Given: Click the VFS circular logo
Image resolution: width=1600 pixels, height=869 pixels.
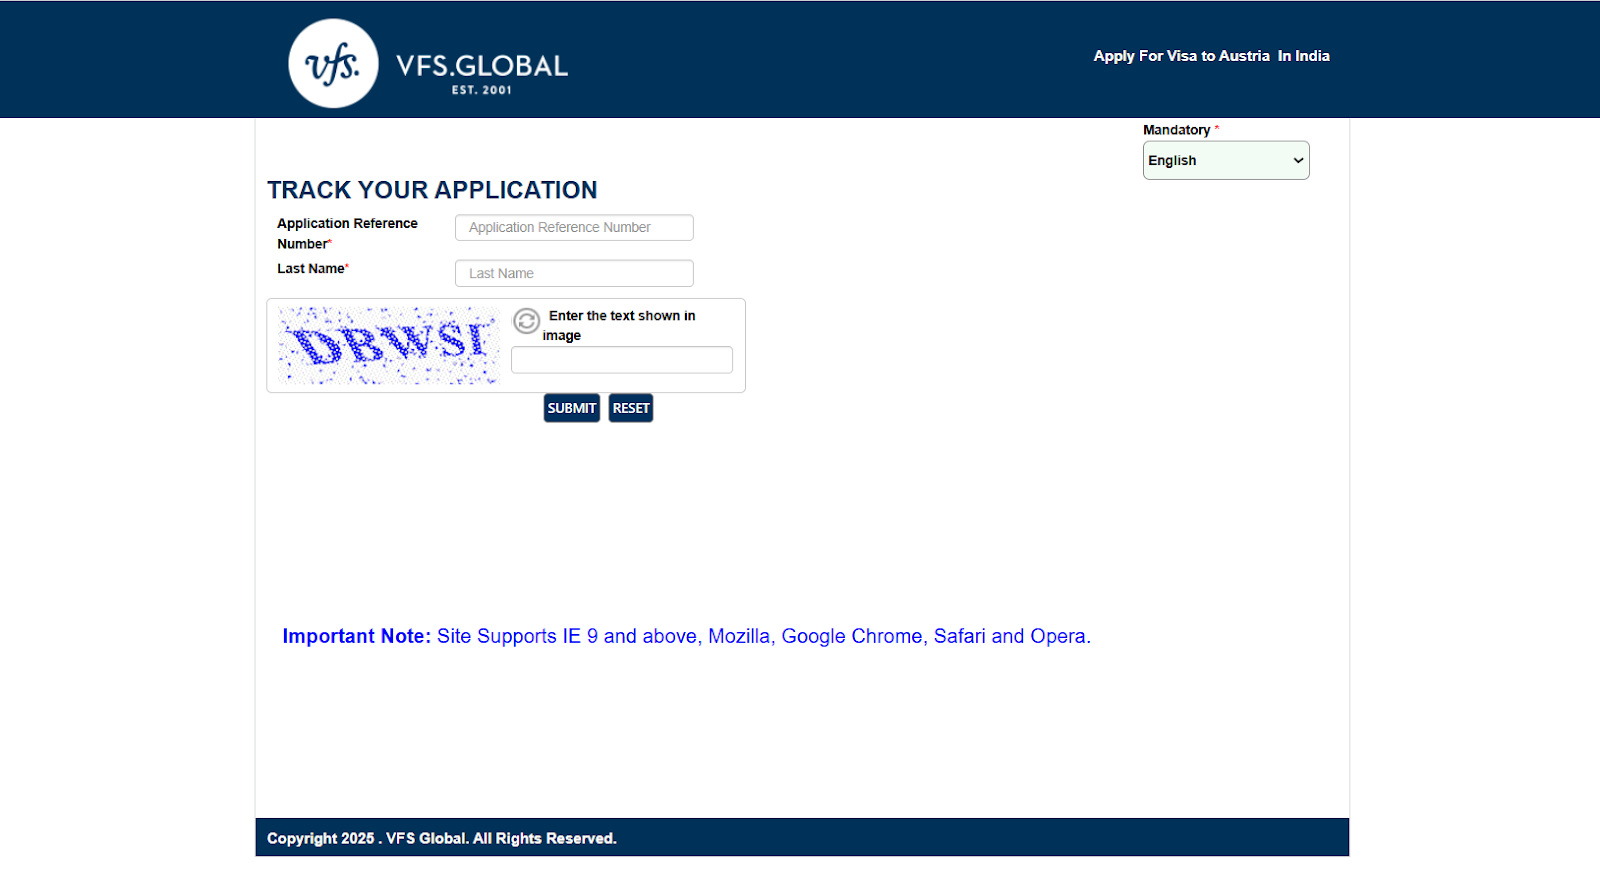Looking at the screenshot, I should point(333,63).
